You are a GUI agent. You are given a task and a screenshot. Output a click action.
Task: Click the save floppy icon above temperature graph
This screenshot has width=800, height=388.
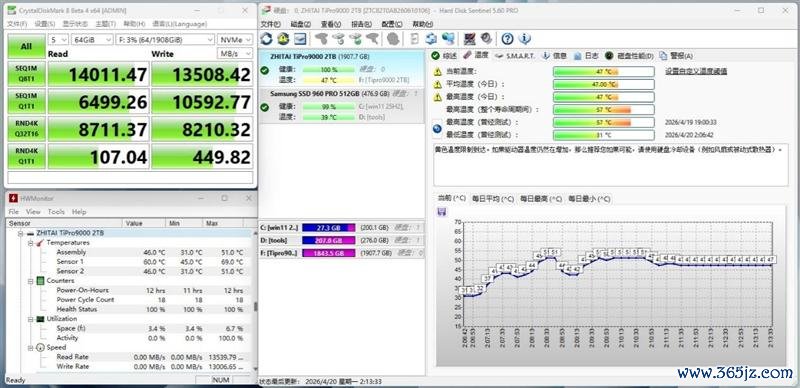coord(442,211)
